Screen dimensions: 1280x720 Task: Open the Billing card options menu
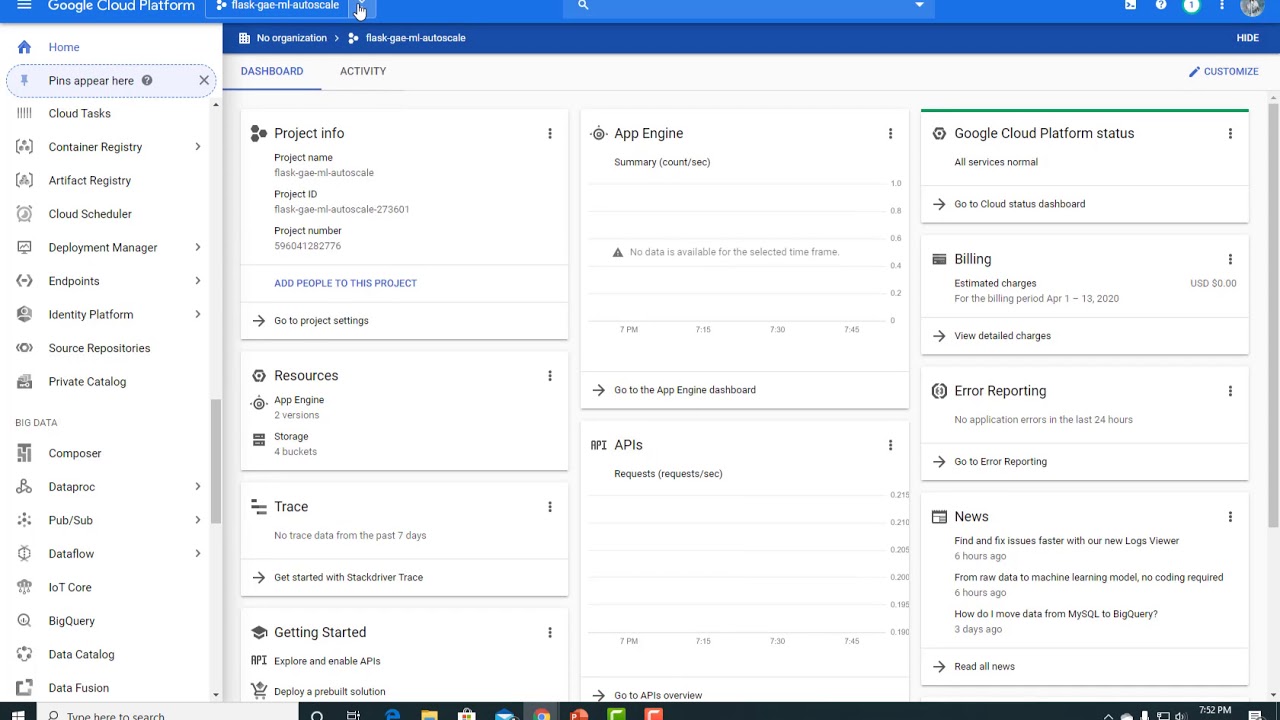(1230, 259)
